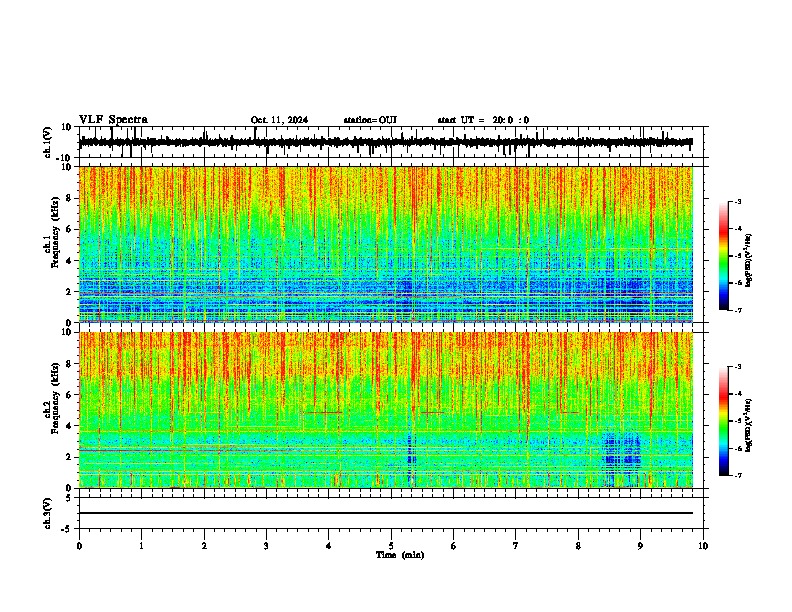Click the 'VLF Spectra' plot title
This screenshot has width=792, height=612.
click(x=113, y=120)
